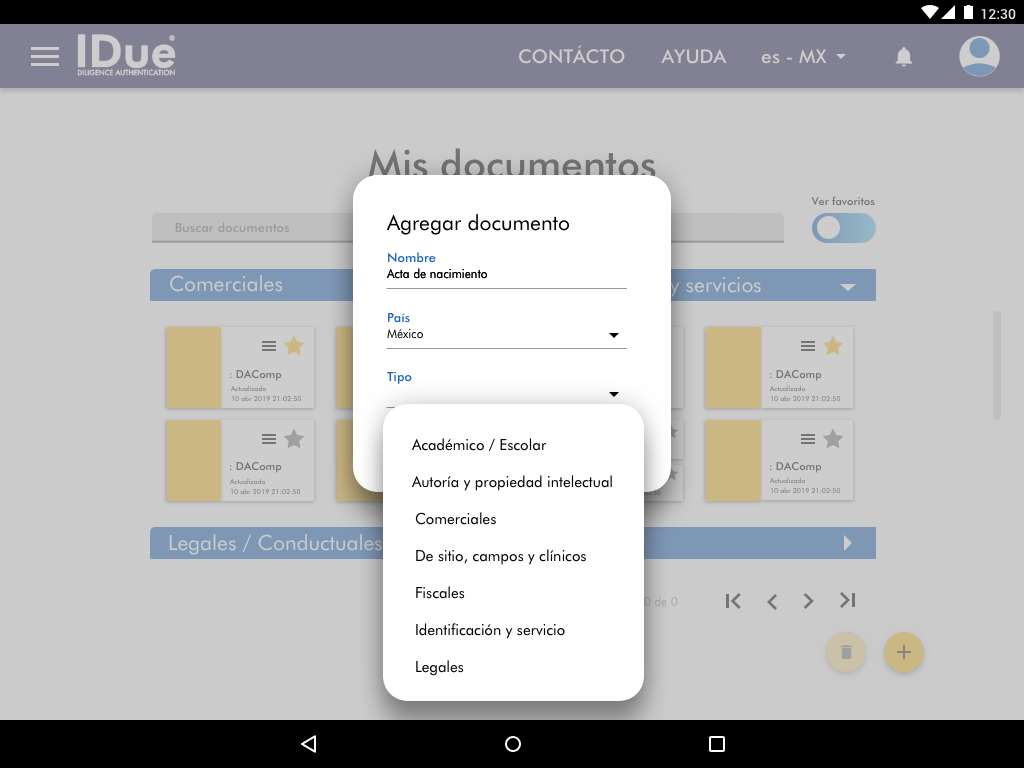Open the user profile avatar
This screenshot has height=768, width=1024.
[979, 57]
